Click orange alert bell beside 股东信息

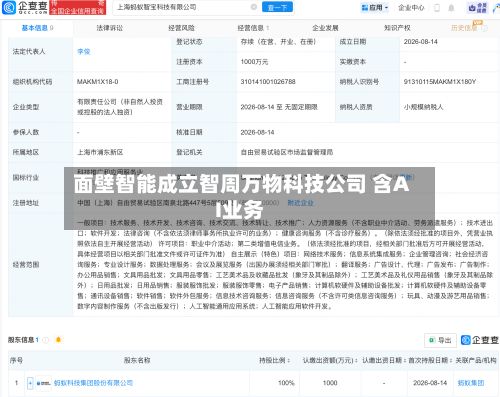(58, 340)
